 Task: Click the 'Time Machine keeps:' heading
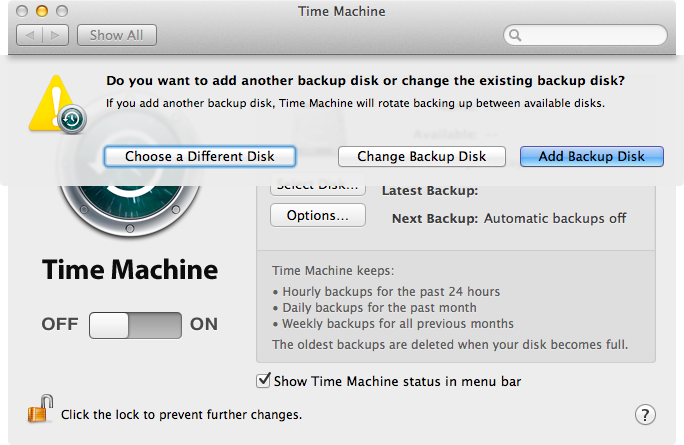tap(333, 271)
